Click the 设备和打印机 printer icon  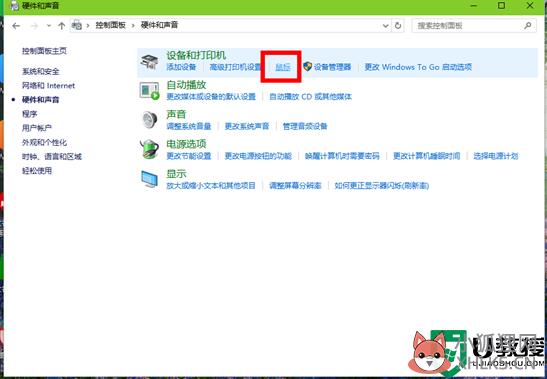click(149, 61)
